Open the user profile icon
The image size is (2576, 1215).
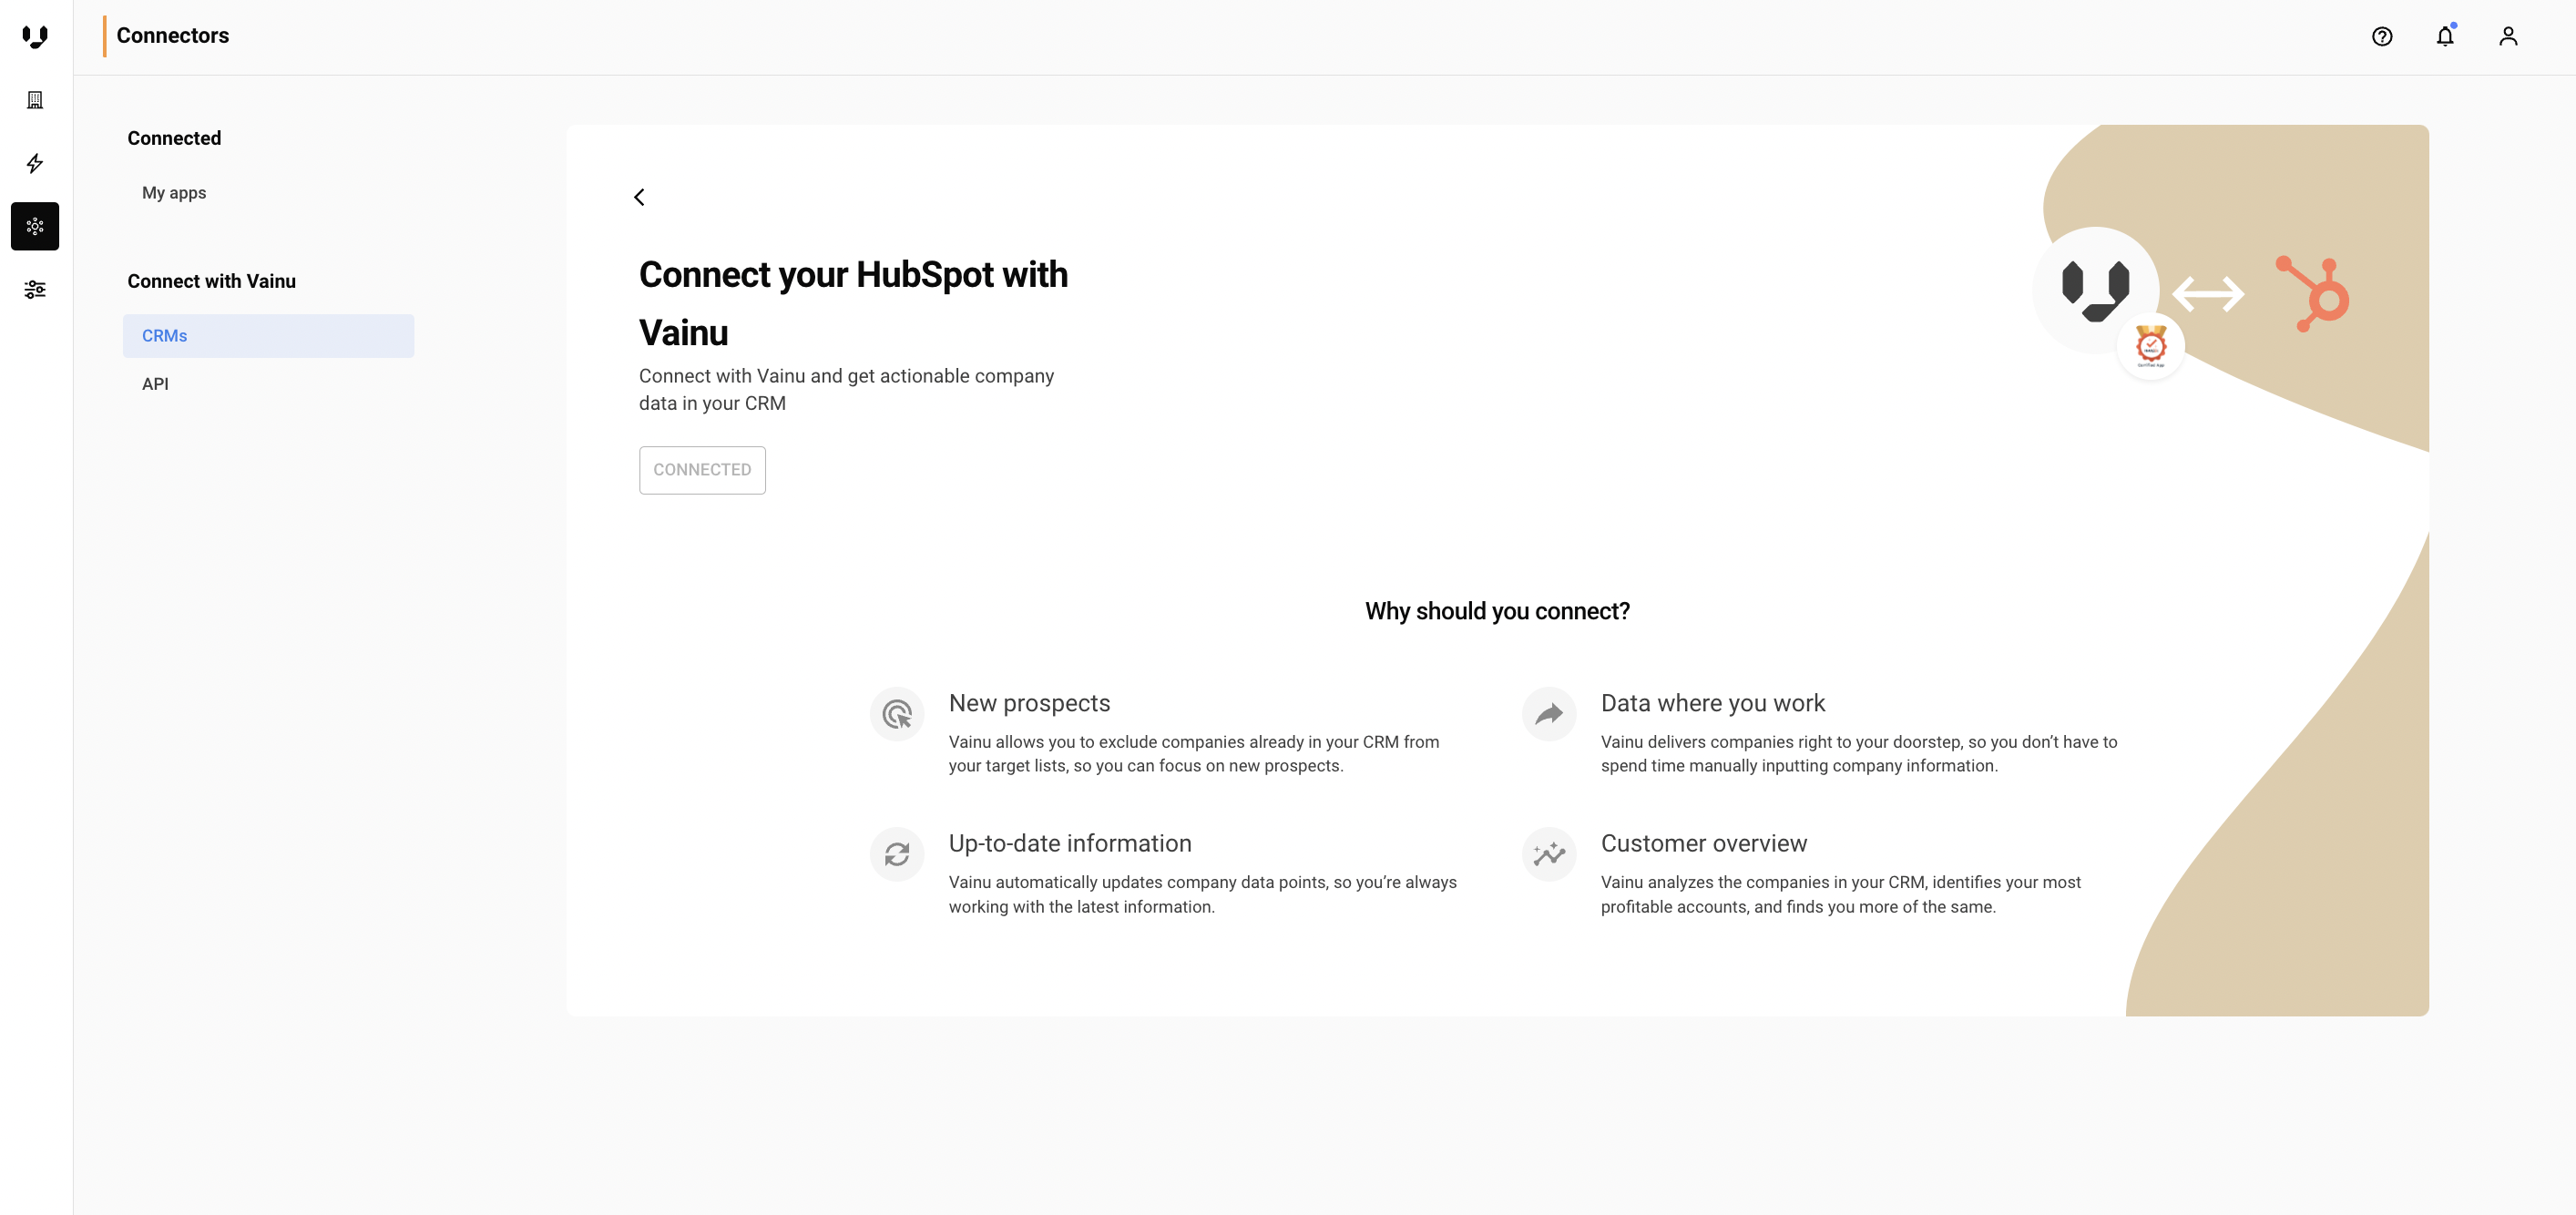point(2507,37)
